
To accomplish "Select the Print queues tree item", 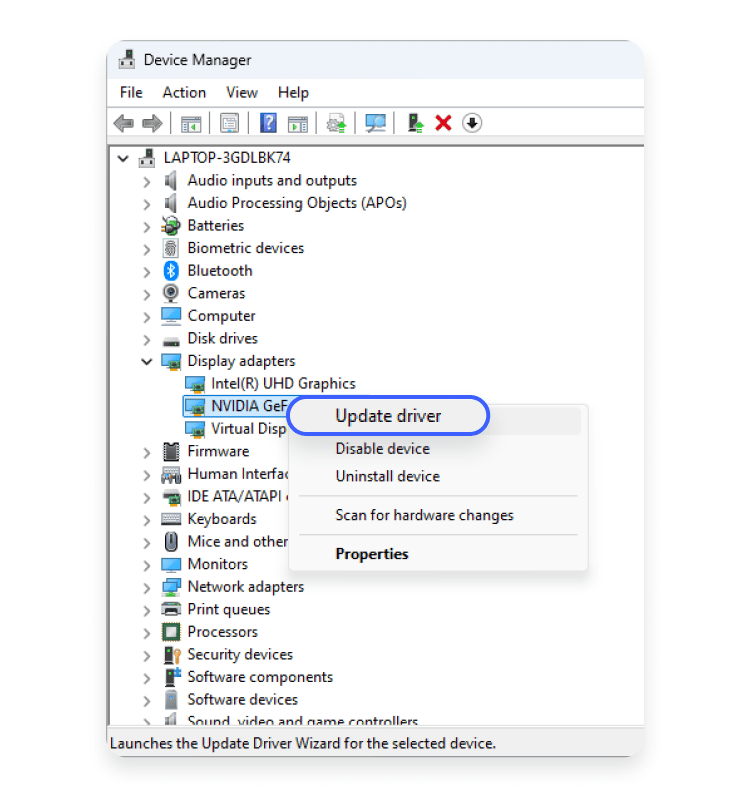I will (x=228, y=609).
